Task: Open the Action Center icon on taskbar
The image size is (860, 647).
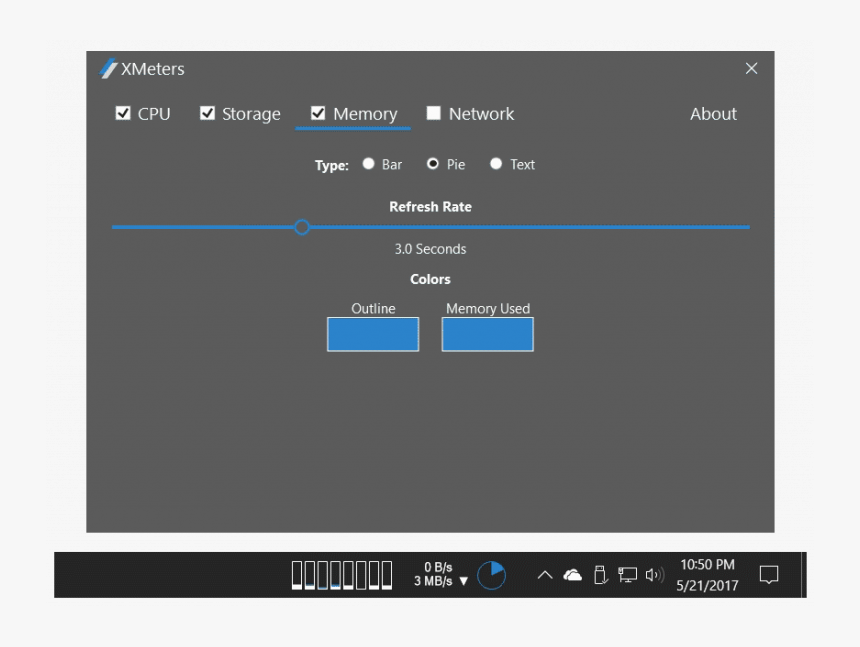Action: click(768, 575)
